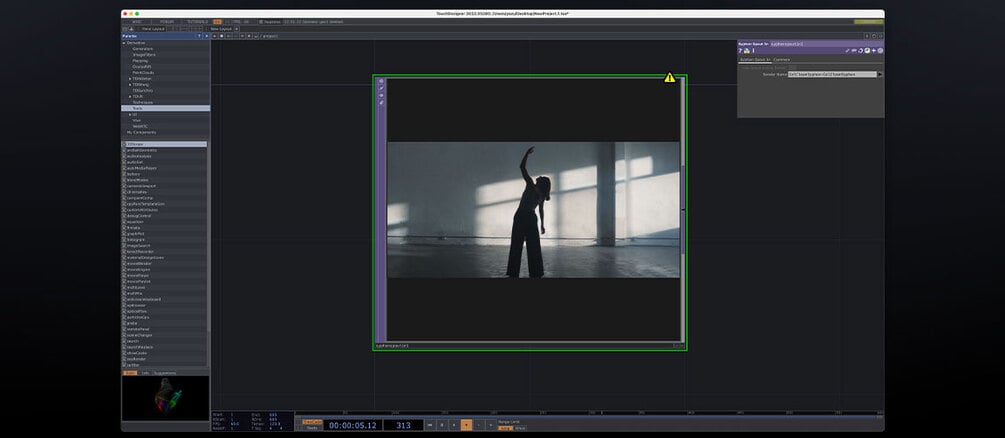The height and width of the screenshot is (438, 1005).
Task: Toggle Use Spout Active Sender parameter
Action: coord(792,67)
